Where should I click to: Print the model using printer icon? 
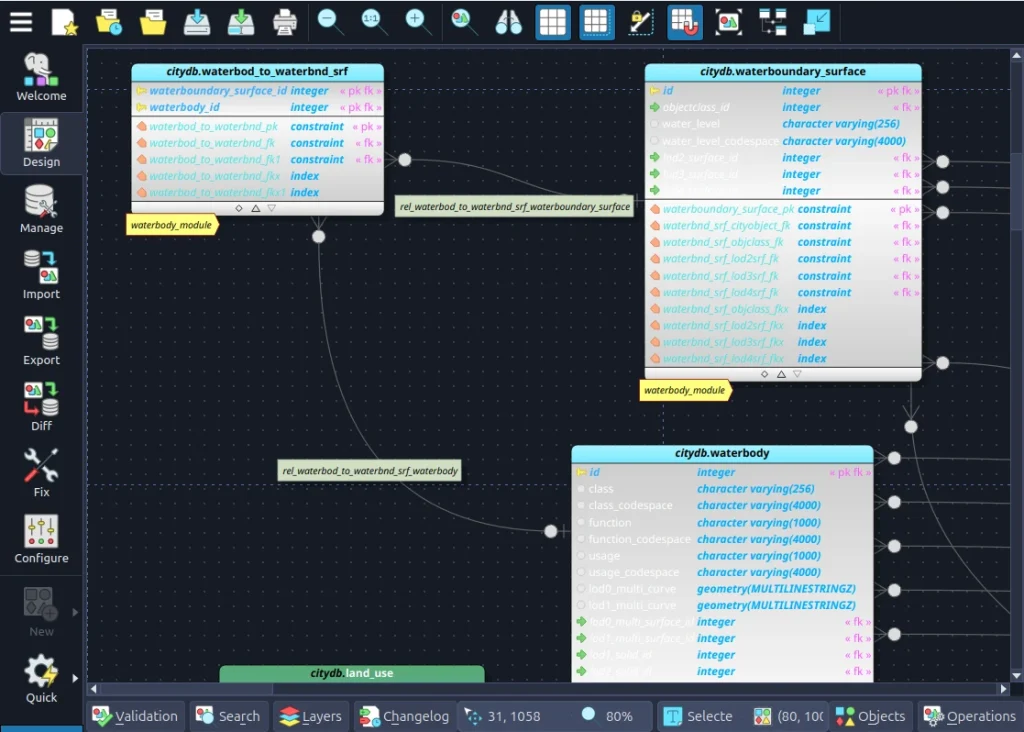pos(285,22)
